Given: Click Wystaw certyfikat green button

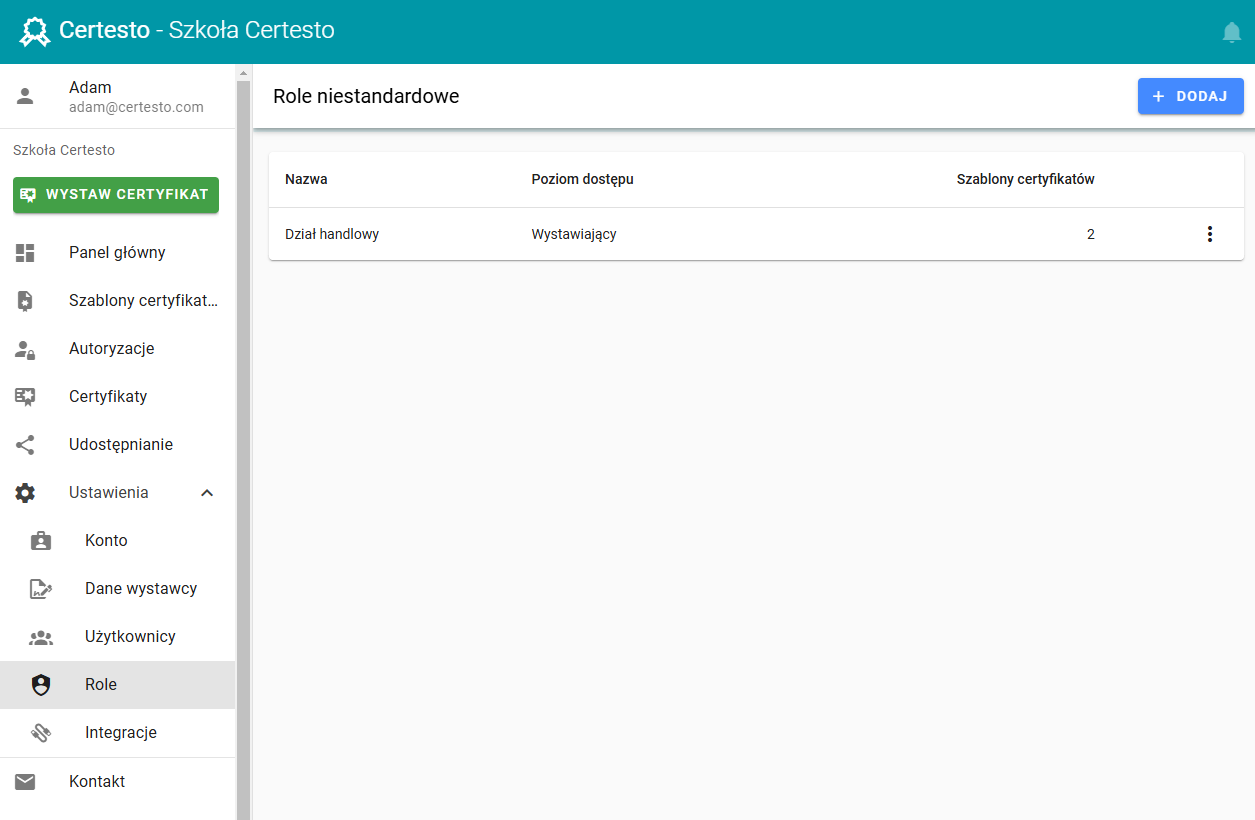Looking at the screenshot, I should point(116,195).
